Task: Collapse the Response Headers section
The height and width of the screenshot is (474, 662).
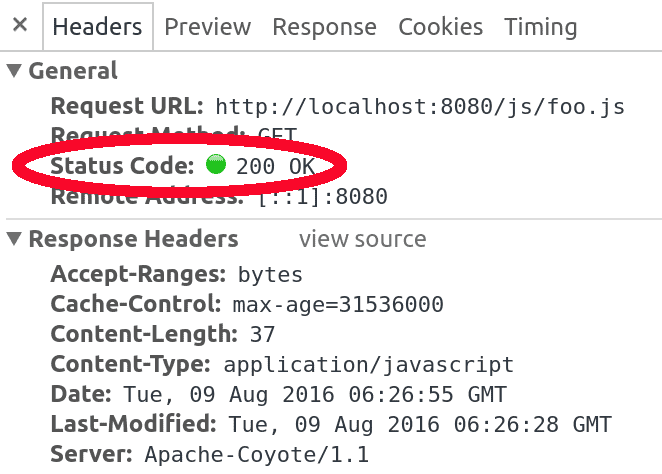Action: (x=14, y=239)
